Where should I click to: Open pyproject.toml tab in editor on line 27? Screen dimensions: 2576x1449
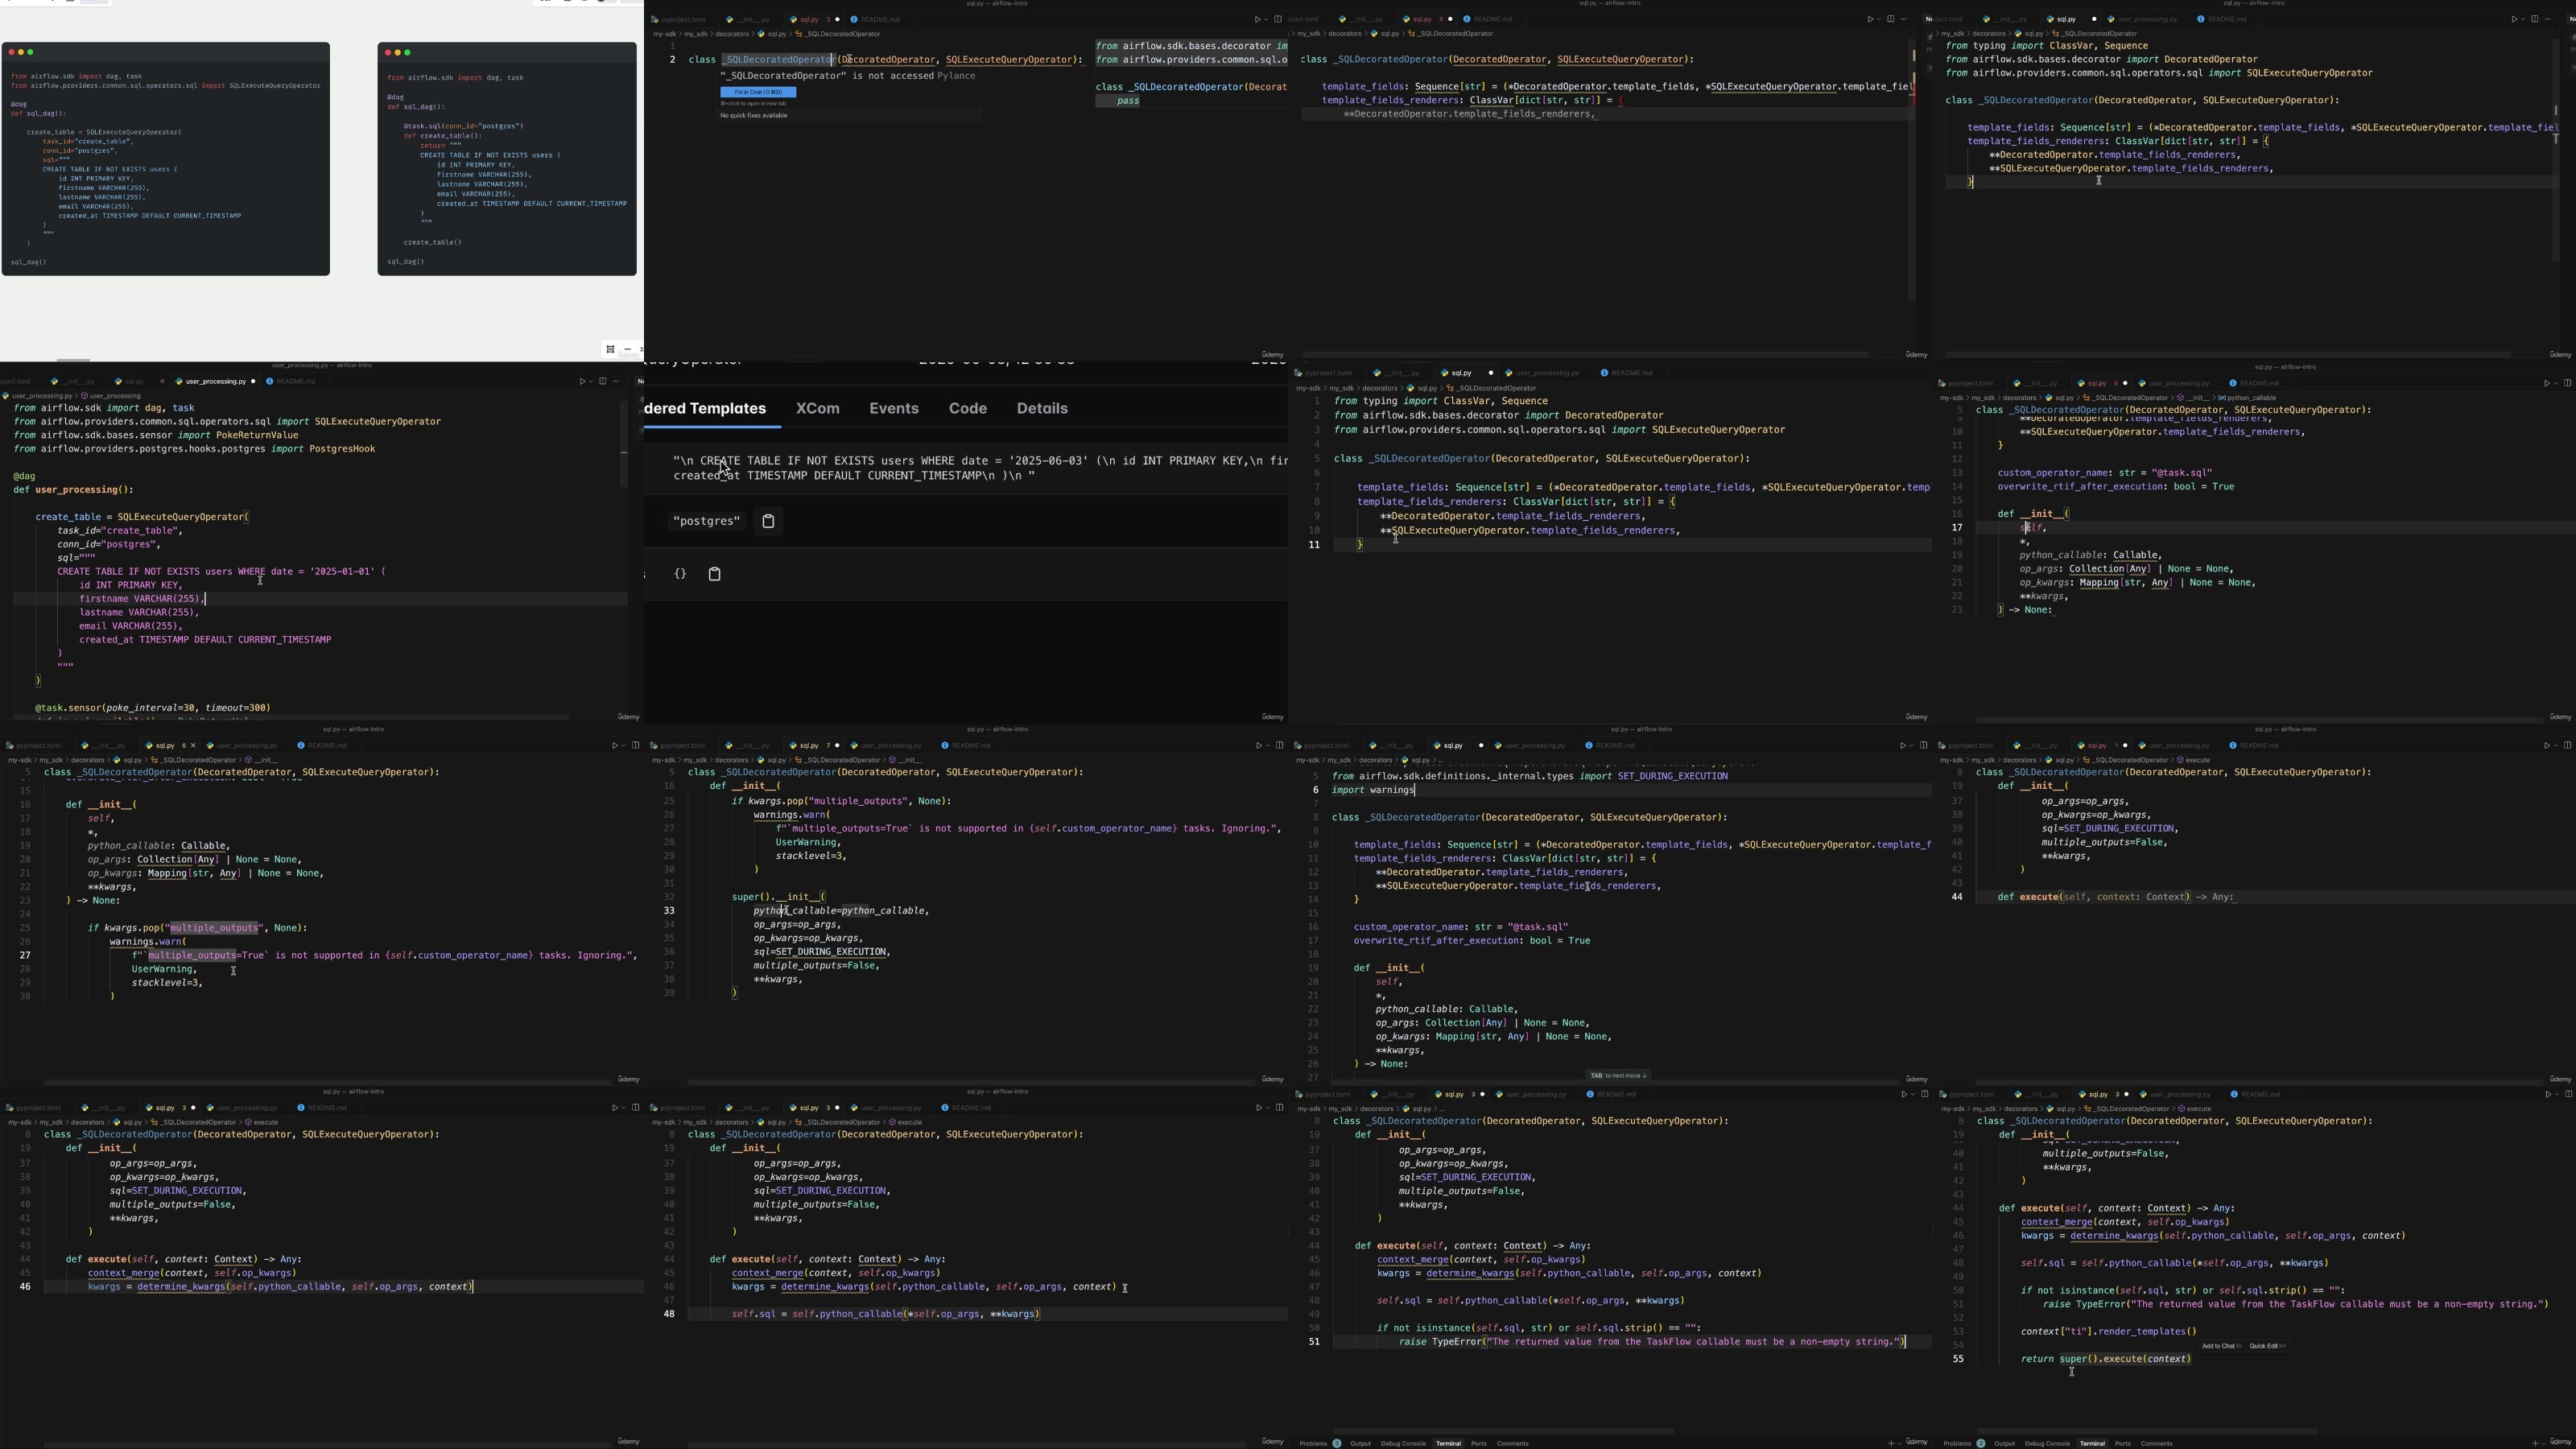click(x=39, y=745)
